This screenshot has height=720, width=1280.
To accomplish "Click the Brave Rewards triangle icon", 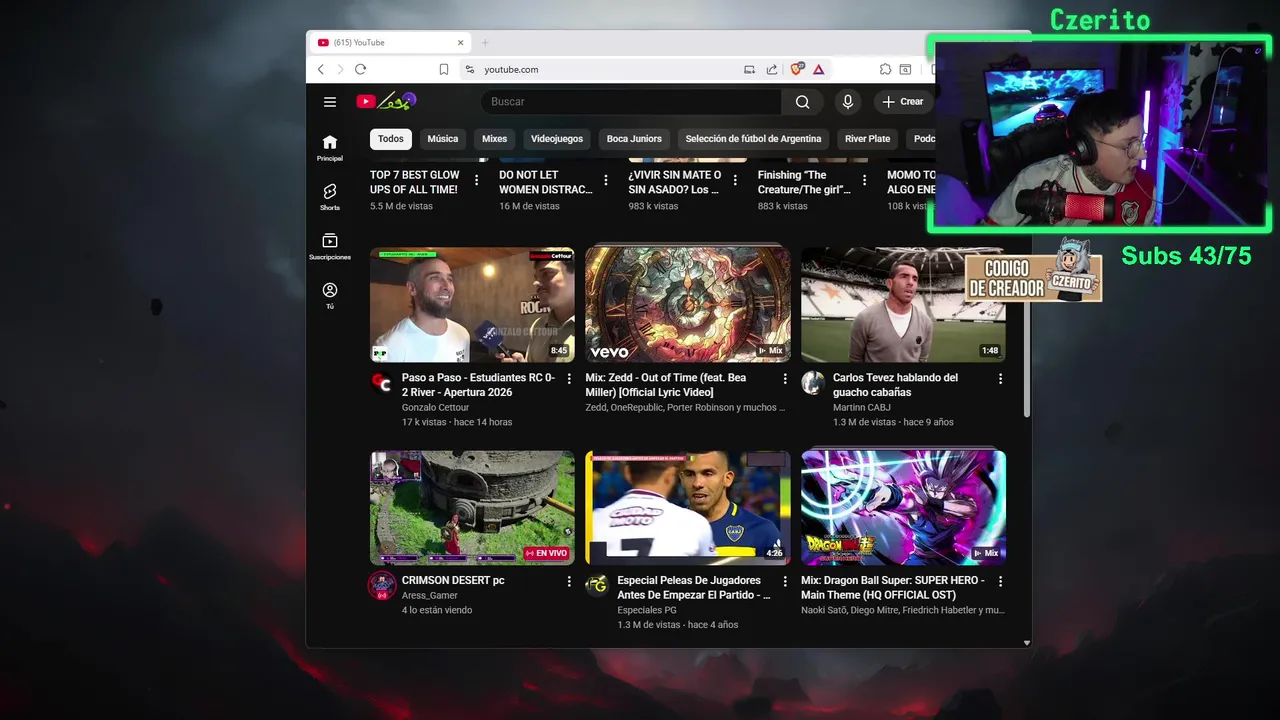I will tap(818, 69).
